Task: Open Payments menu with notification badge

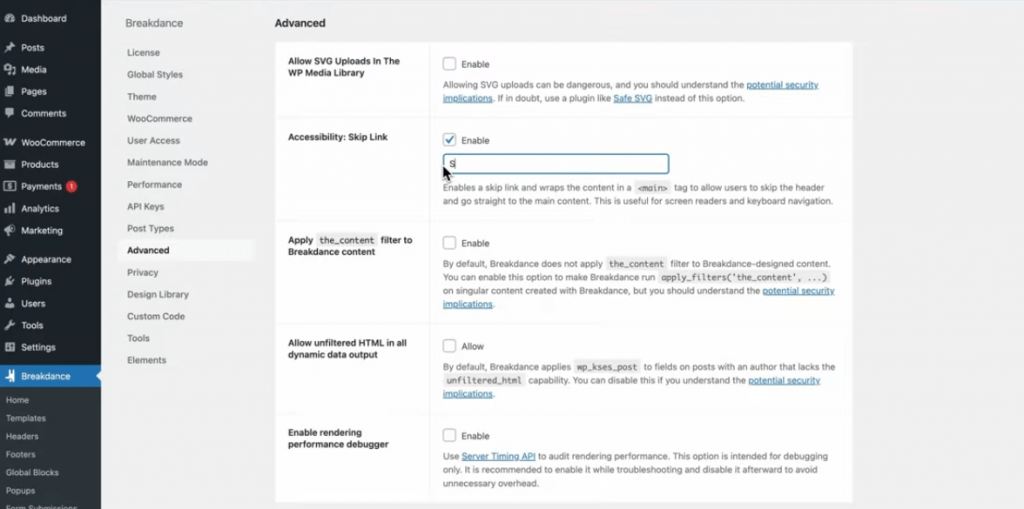Action: (x=42, y=187)
